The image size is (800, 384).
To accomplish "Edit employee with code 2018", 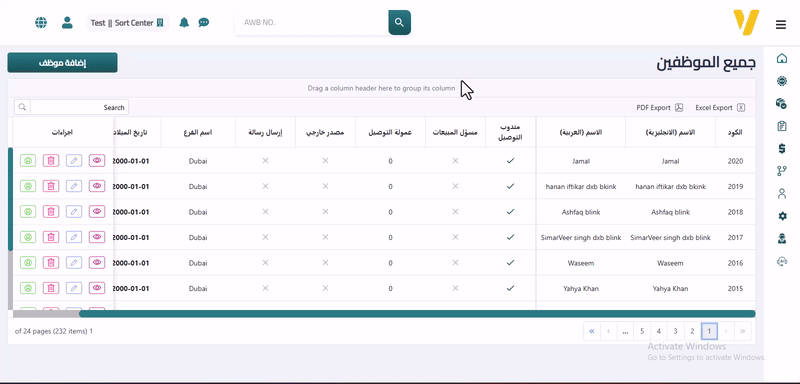I will tap(74, 212).
